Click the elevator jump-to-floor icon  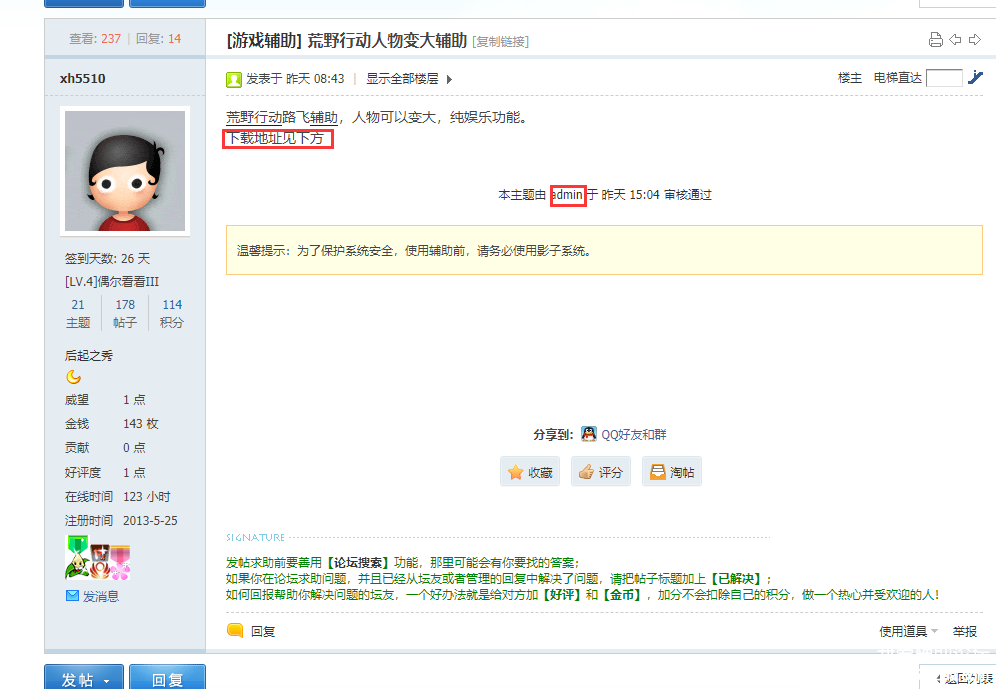(975, 77)
